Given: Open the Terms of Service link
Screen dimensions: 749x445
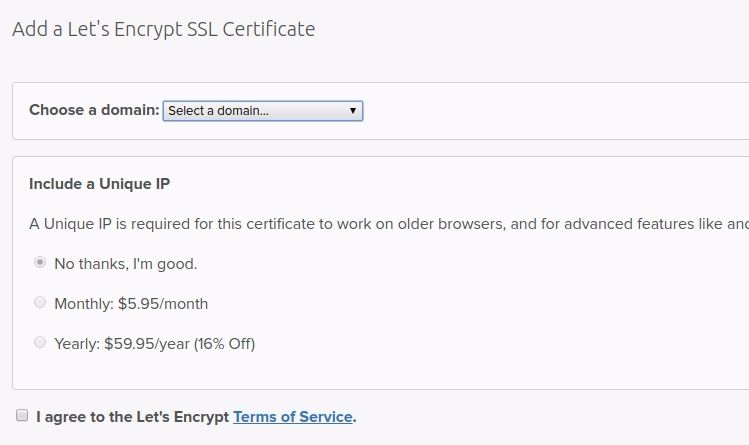Looking at the screenshot, I should [x=293, y=417].
